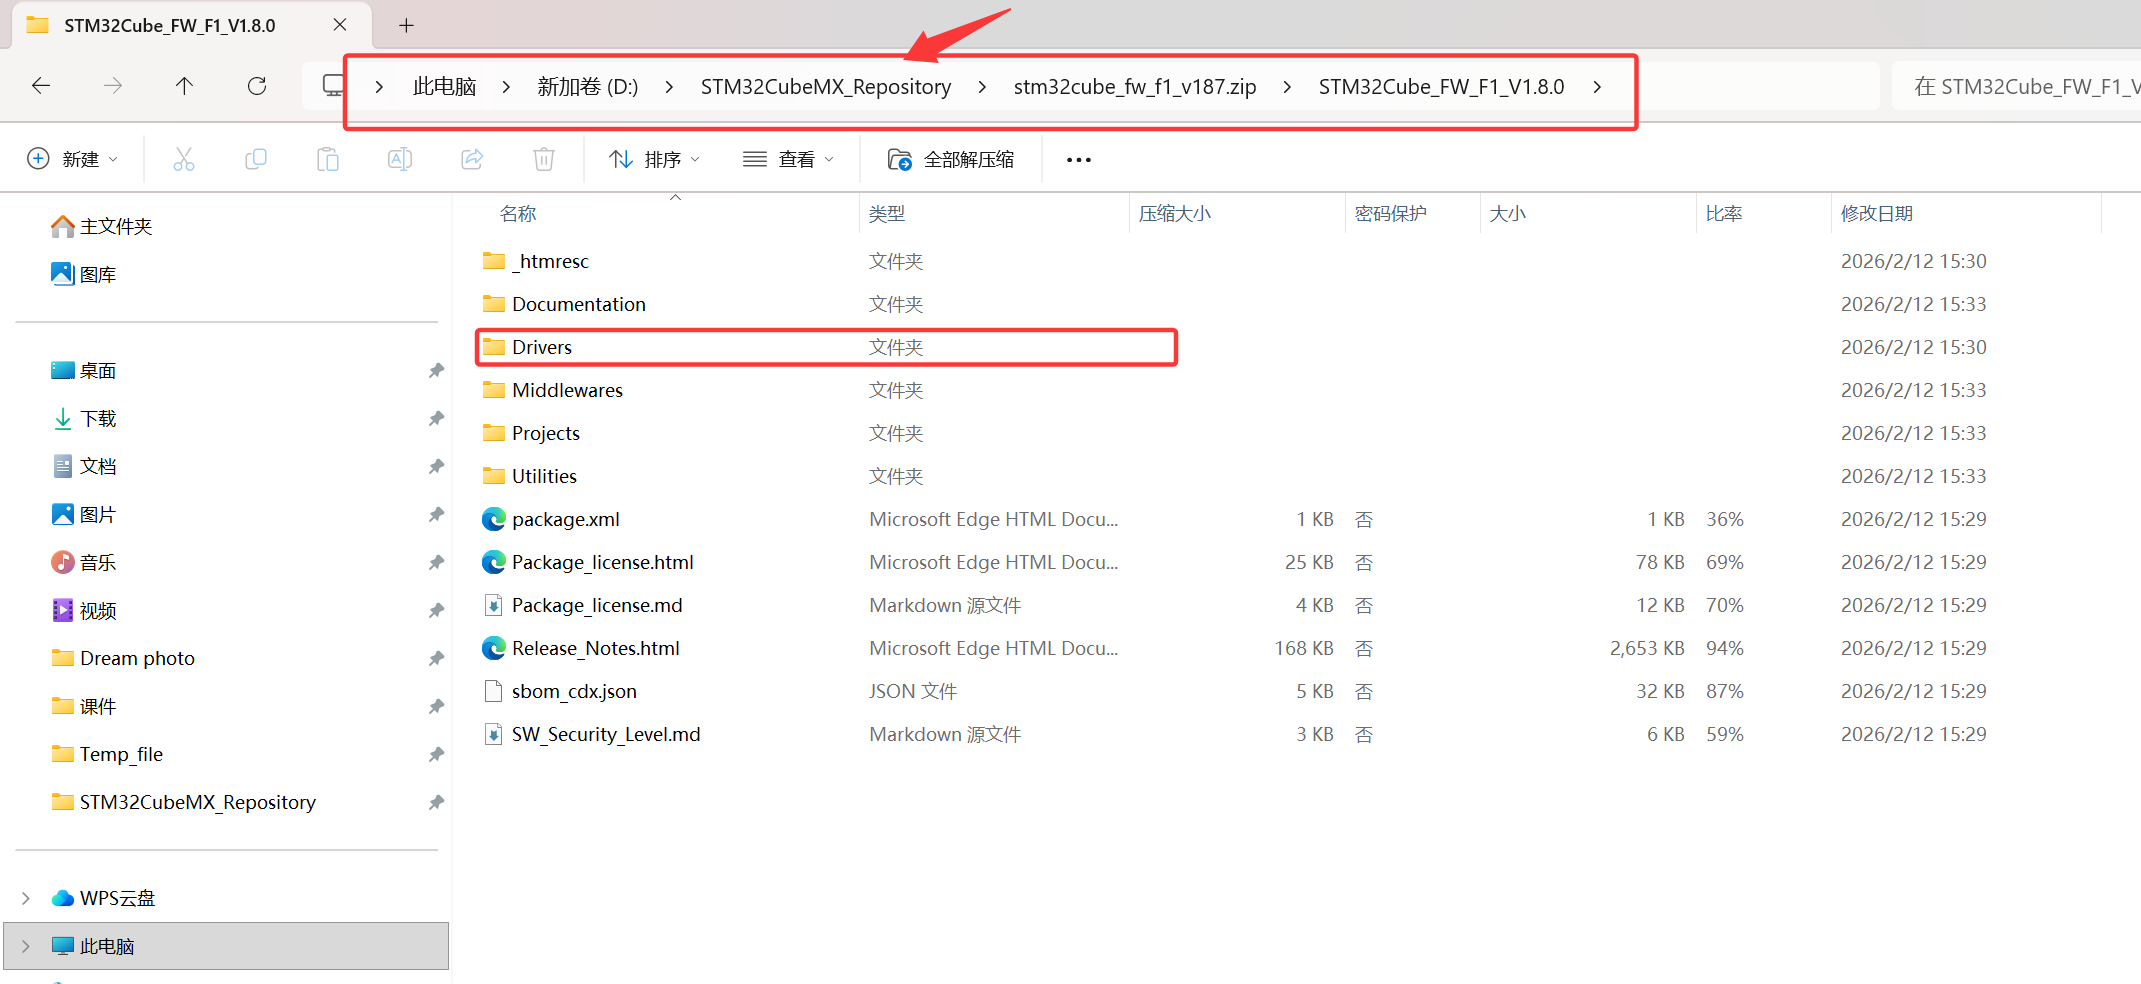Expand chevron after STM32CubeMX_Repository in address bar

point(983,87)
